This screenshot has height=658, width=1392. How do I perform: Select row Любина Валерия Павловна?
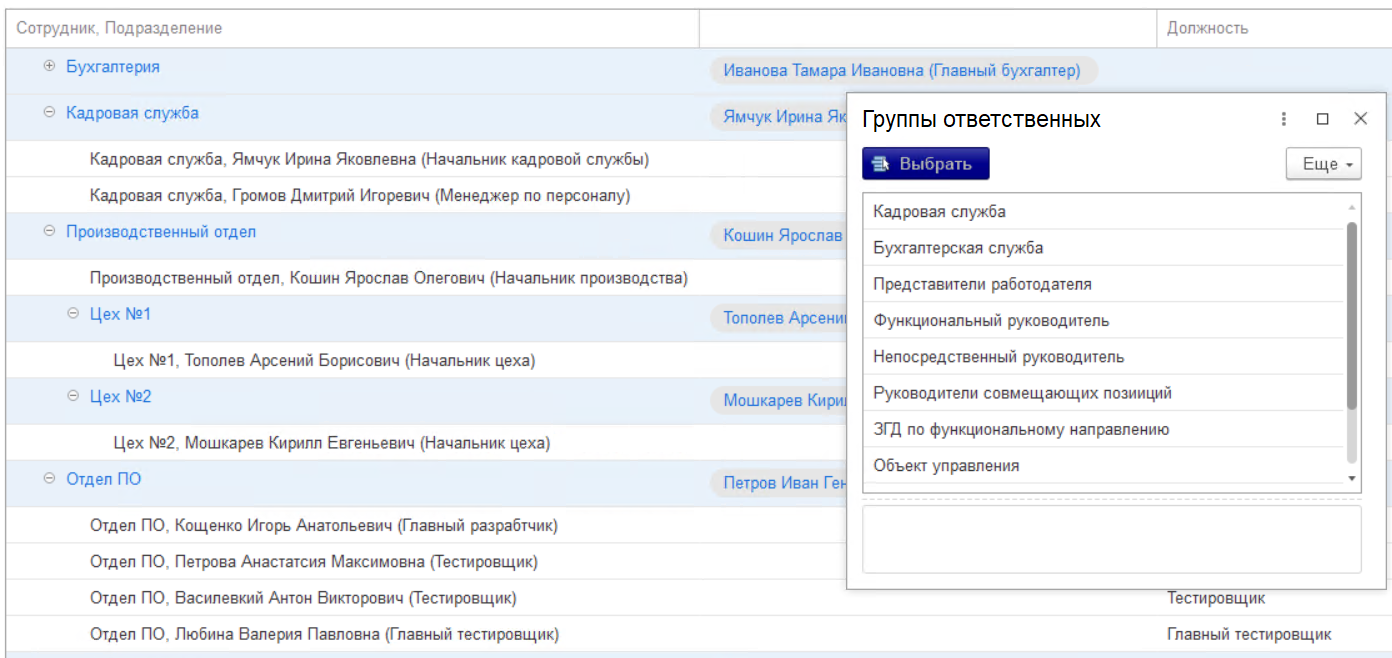pos(324,634)
